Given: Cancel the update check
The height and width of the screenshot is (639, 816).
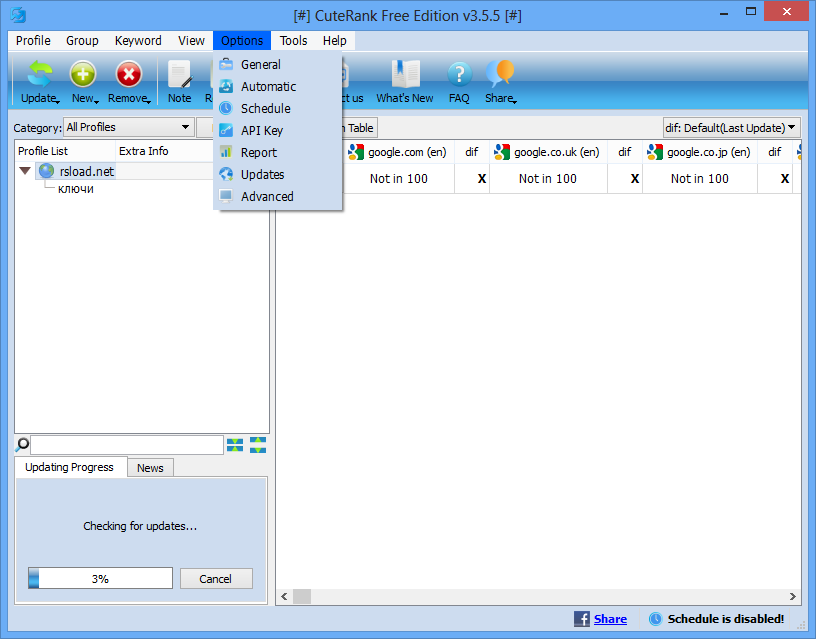Looking at the screenshot, I should 216,579.
